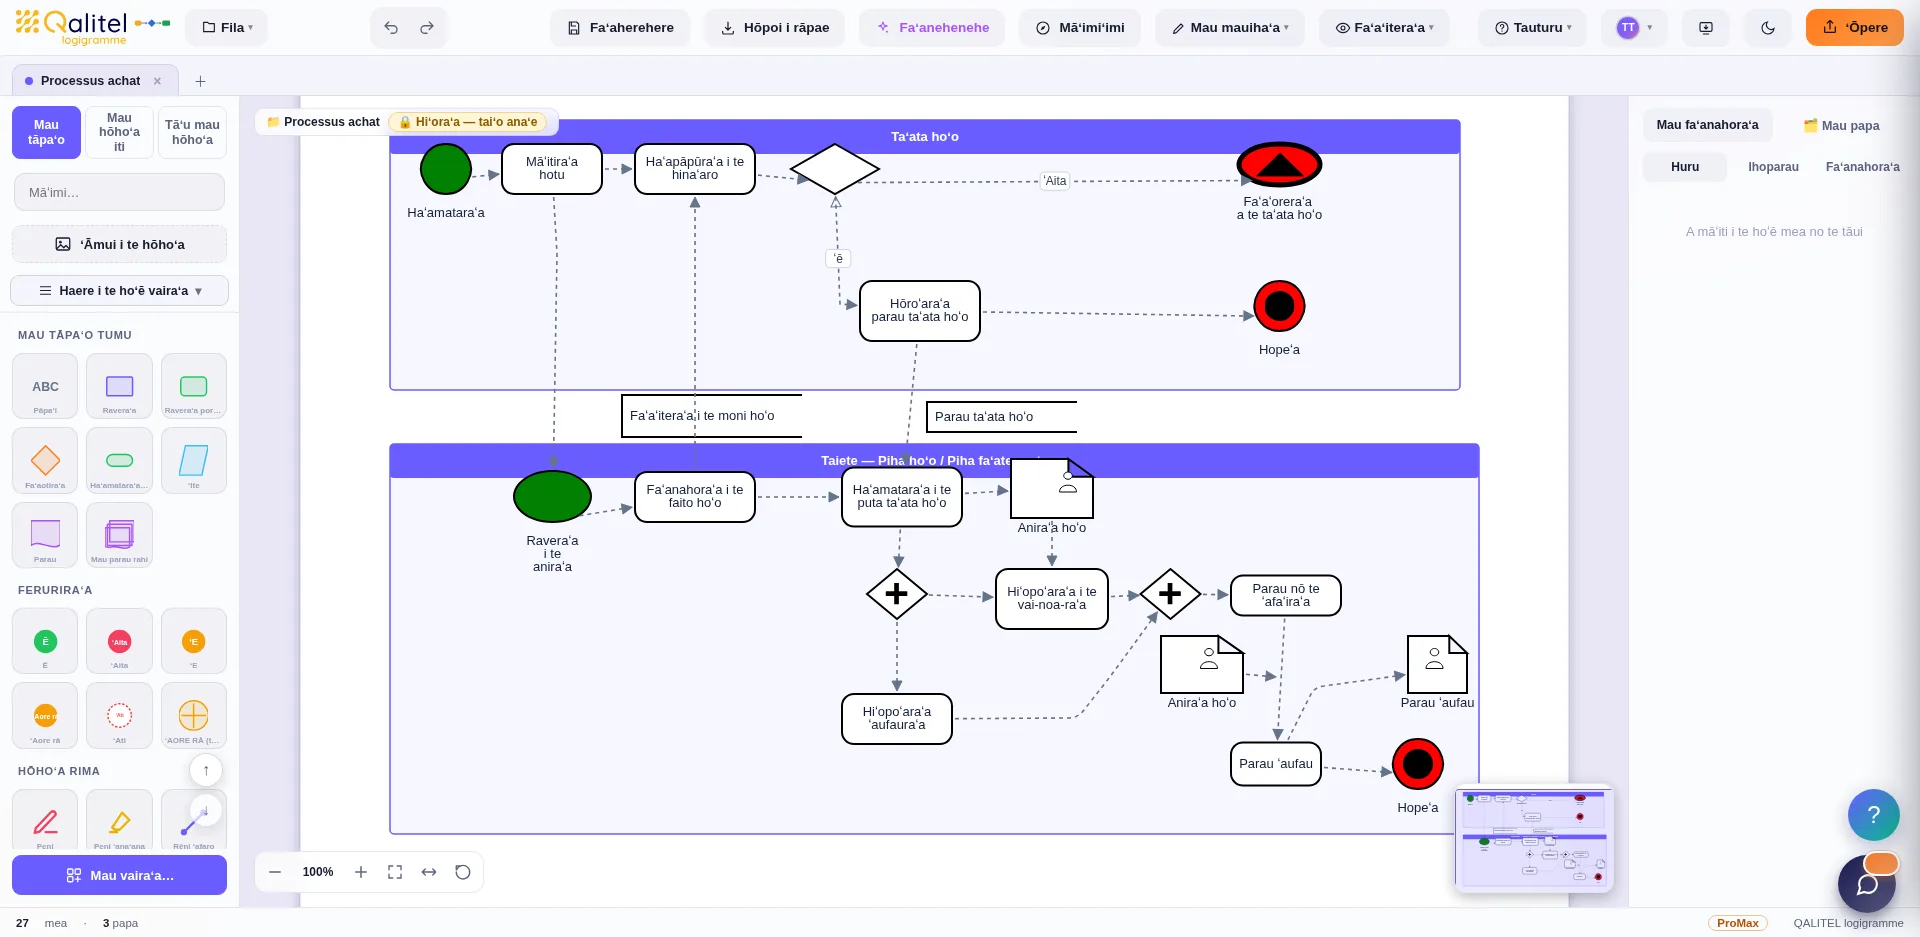Click the Processus achat breadcrumb folder
Viewport: 1920px width, 937px height.
click(323, 122)
